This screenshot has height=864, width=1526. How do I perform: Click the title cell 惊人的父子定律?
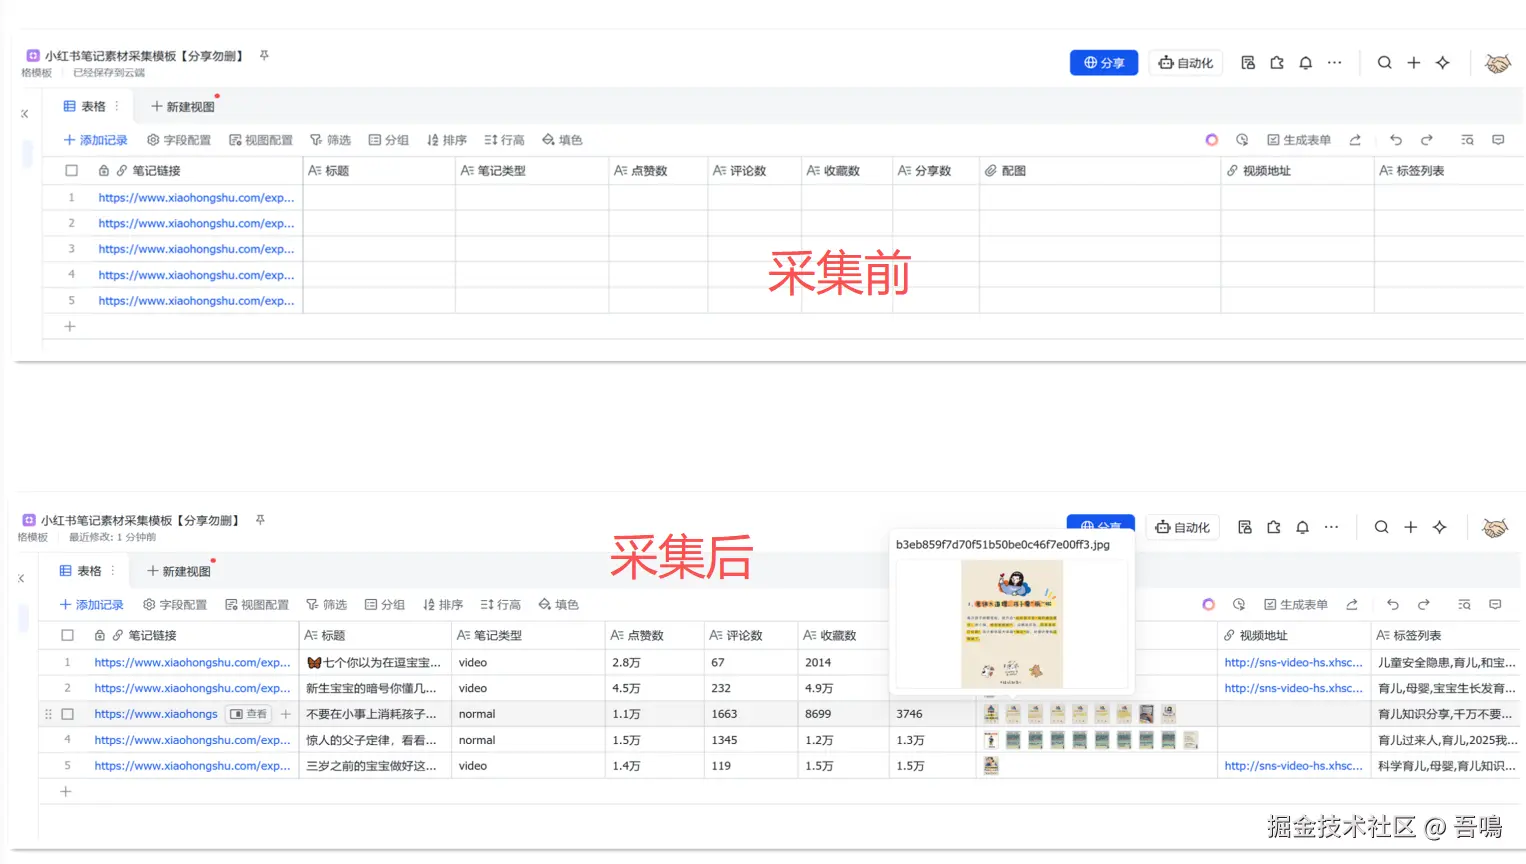click(375, 740)
